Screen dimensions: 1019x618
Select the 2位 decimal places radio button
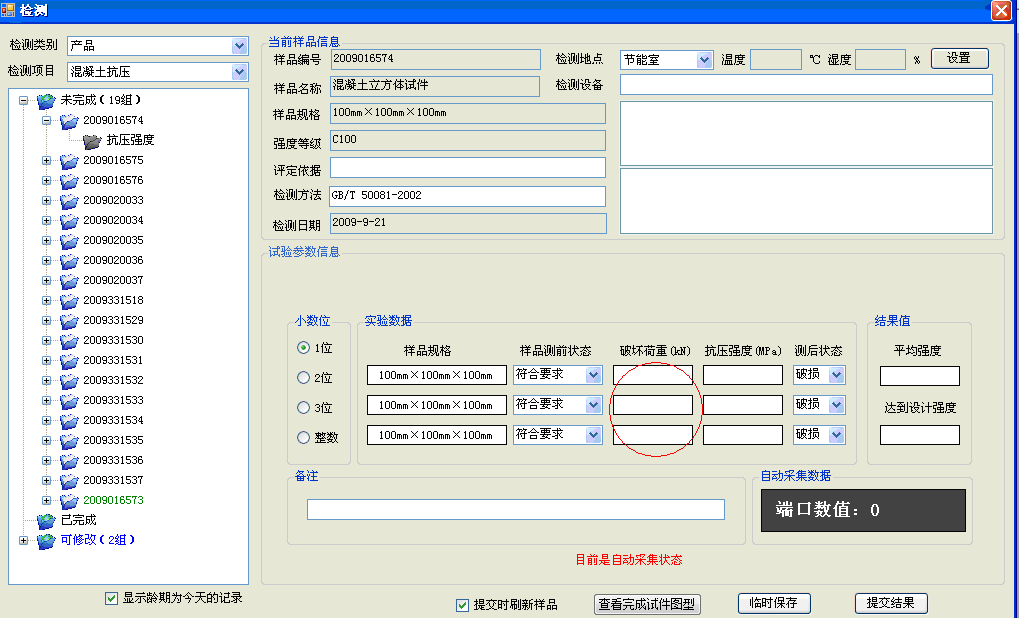pos(304,378)
